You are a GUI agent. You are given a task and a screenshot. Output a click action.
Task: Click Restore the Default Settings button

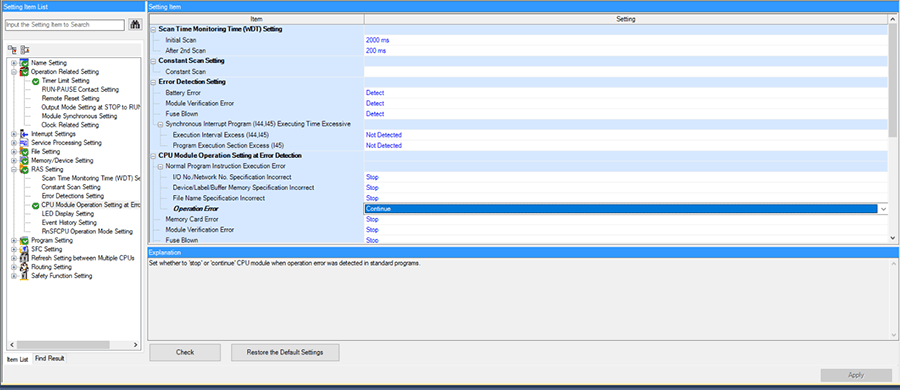pyautogui.click(x=285, y=352)
